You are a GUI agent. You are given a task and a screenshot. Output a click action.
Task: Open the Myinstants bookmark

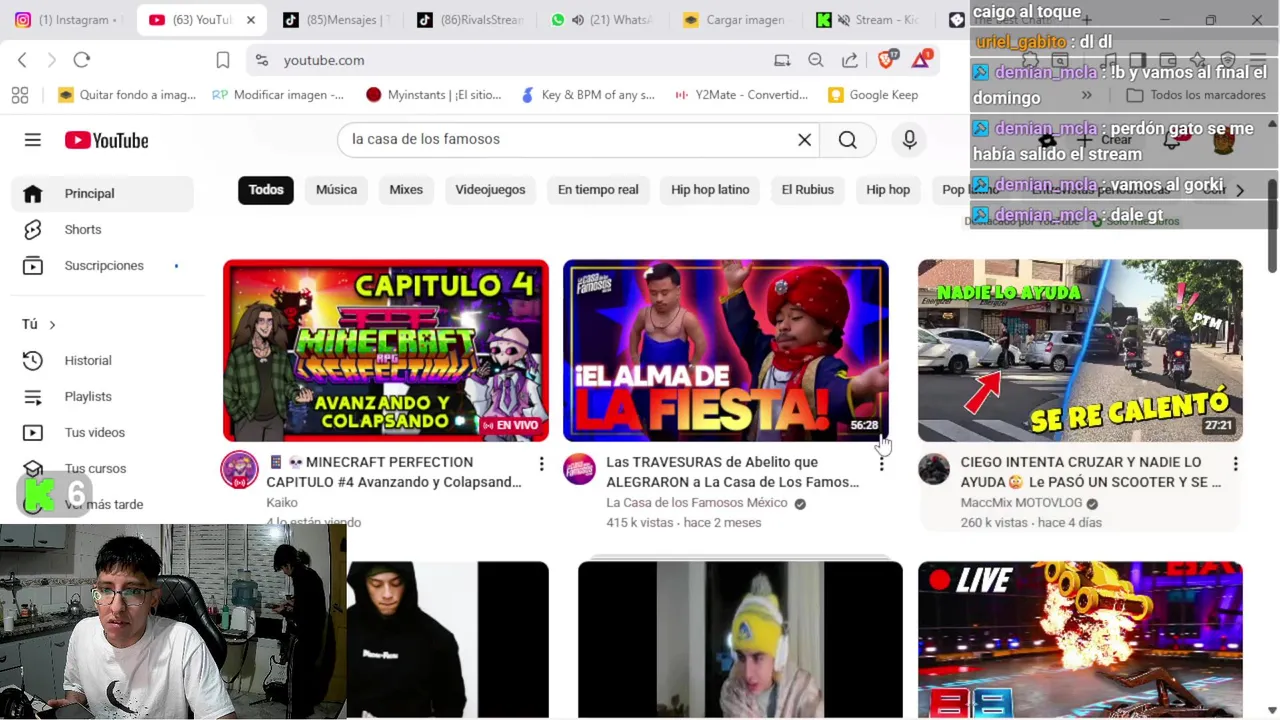[x=434, y=95]
